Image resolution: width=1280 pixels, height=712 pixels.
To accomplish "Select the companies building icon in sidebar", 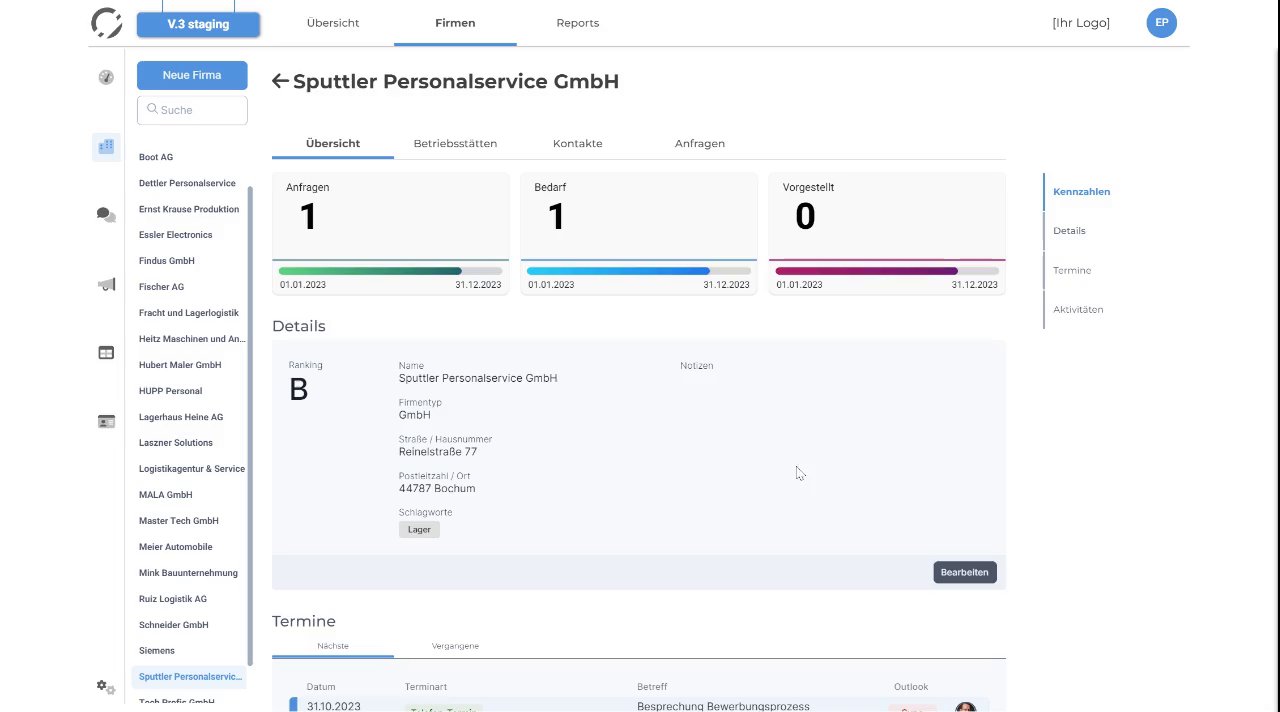I will [x=106, y=147].
